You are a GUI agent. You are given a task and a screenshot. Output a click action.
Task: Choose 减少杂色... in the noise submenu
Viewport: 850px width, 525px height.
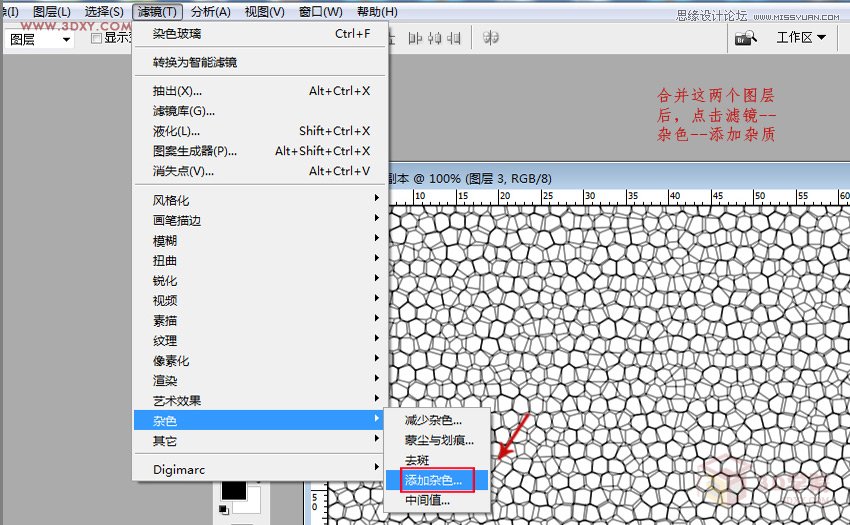pos(437,420)
